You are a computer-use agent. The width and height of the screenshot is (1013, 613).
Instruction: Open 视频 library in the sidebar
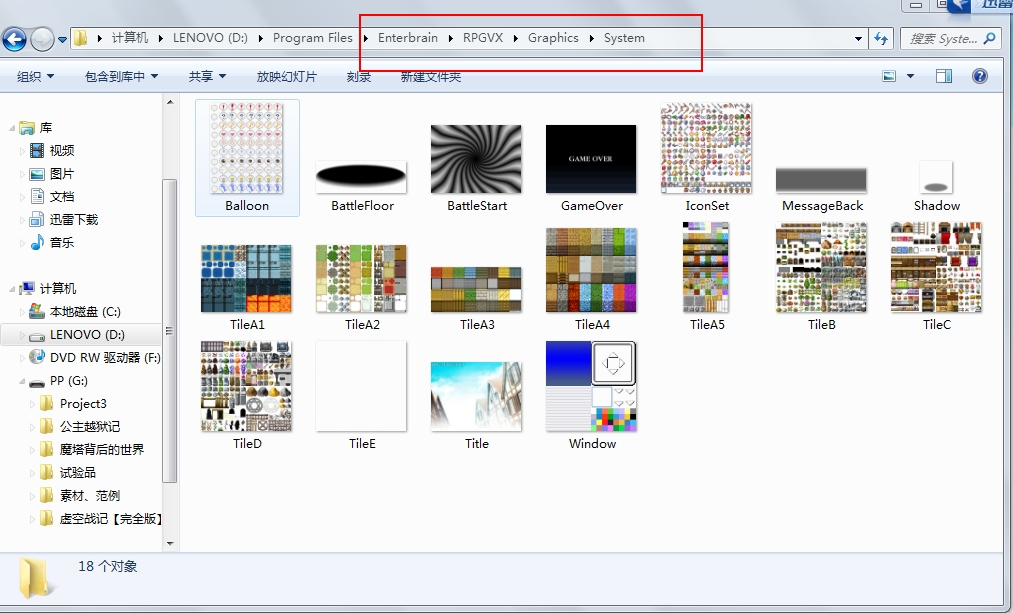coord(53,151)
